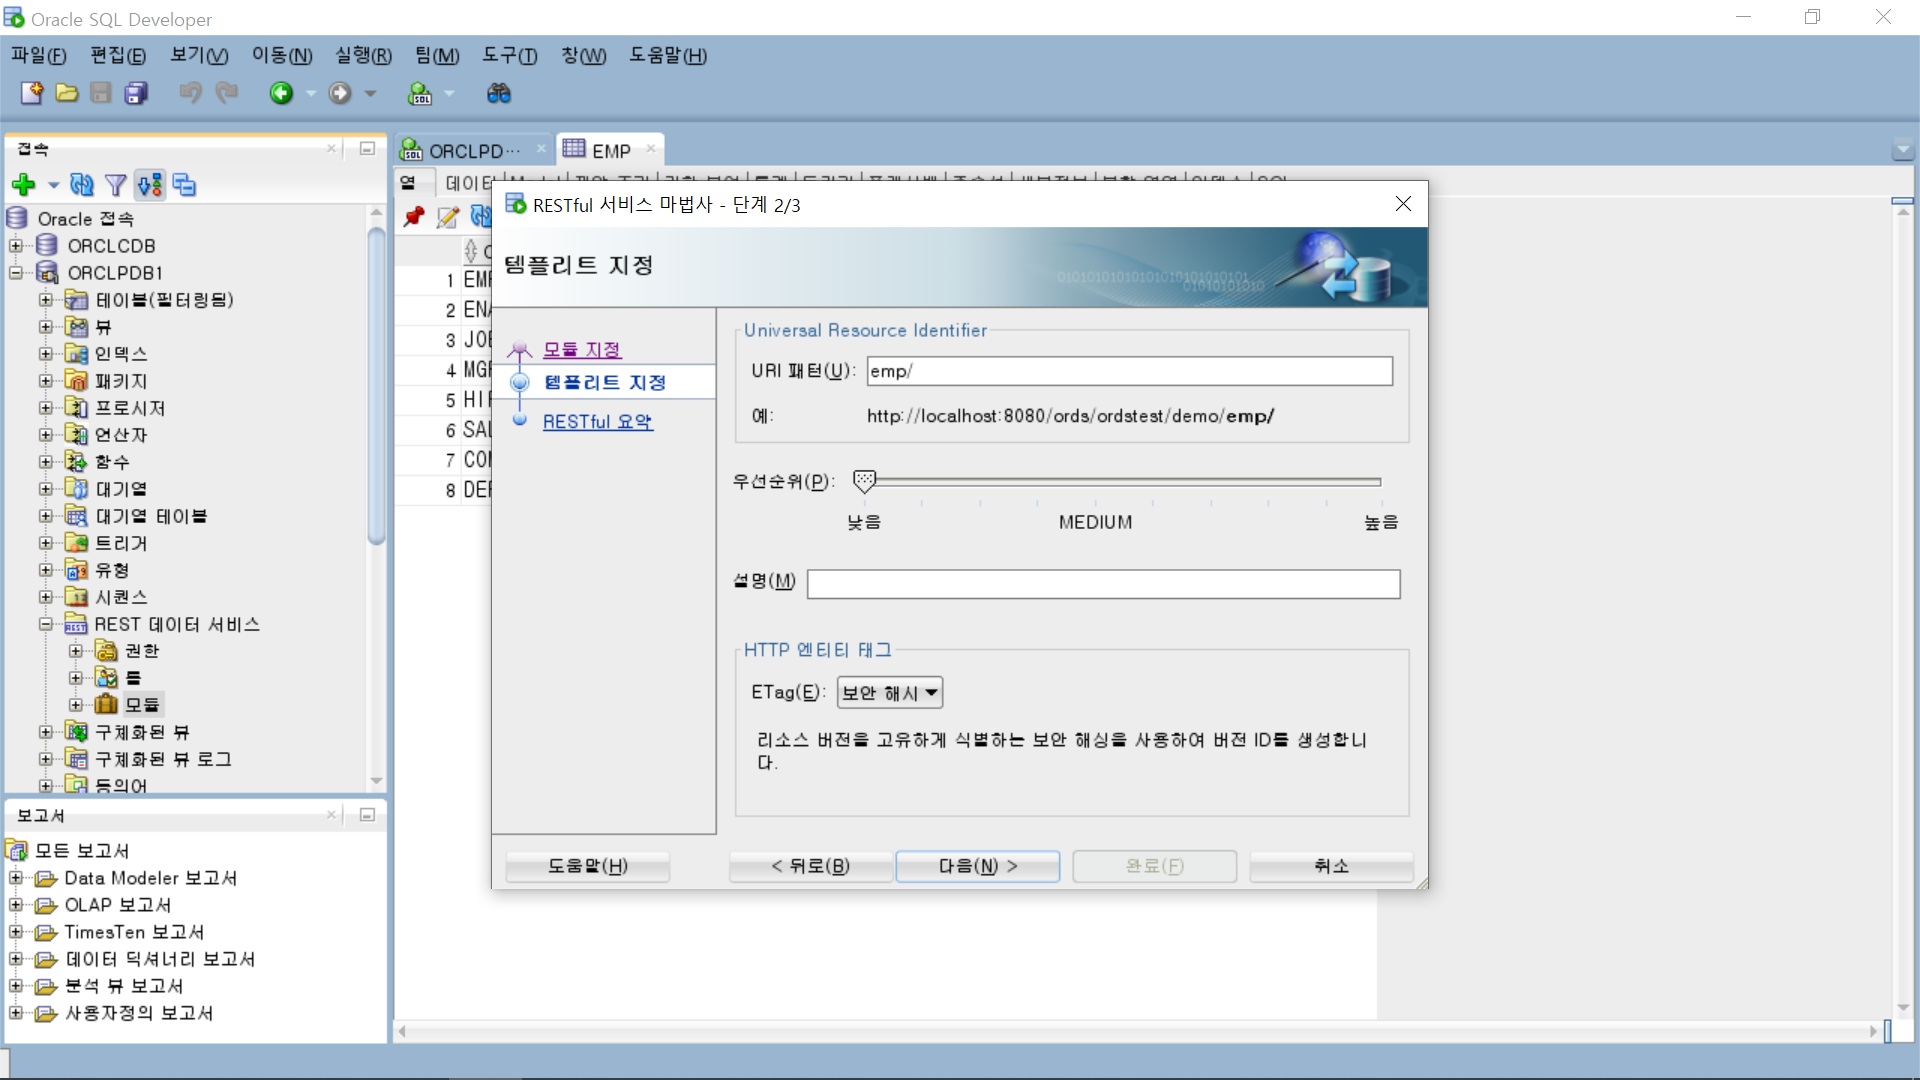Select the 권한 node icon
The width and height of the screenshot is (1920, 1080).
click(106, 651)
